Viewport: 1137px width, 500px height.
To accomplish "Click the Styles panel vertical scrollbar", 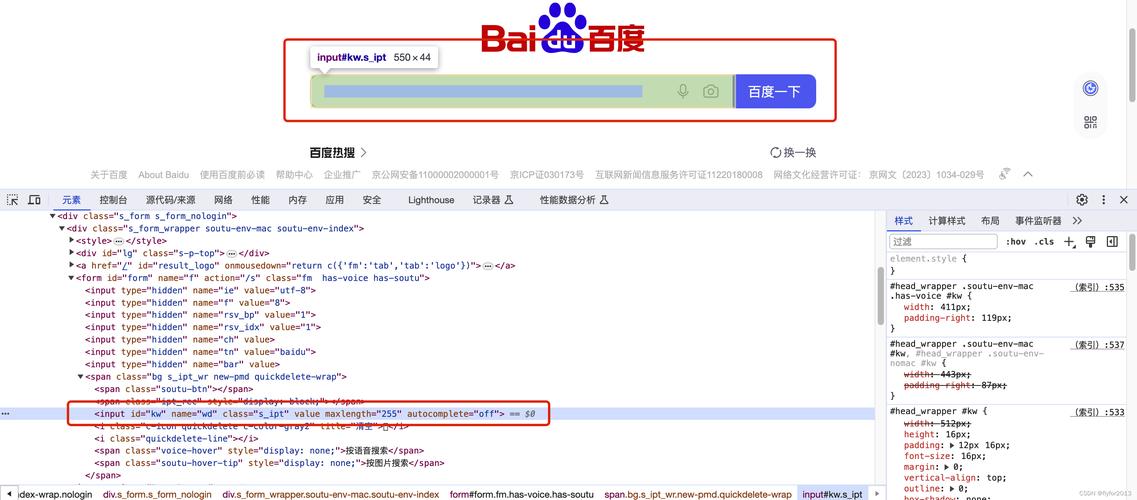I will [x=1132, y=300].
